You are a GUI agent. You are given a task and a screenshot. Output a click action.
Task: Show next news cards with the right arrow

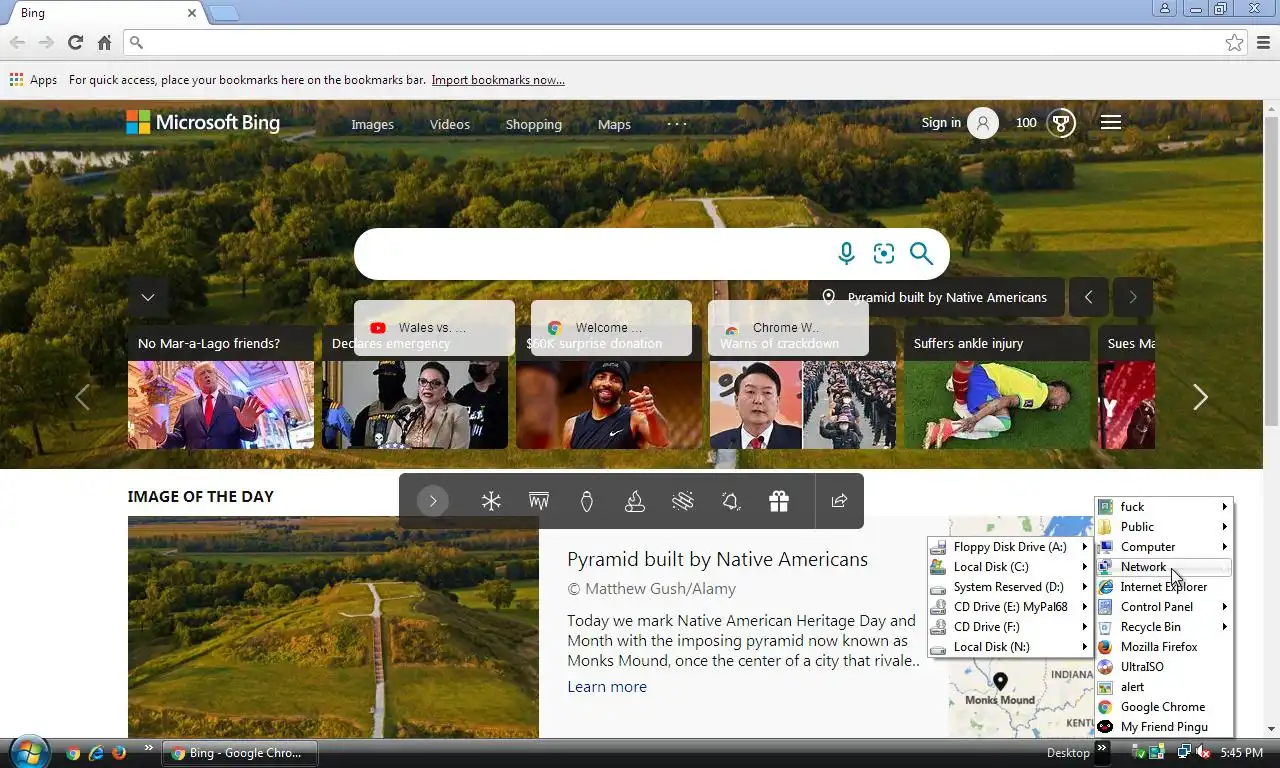1200,397
